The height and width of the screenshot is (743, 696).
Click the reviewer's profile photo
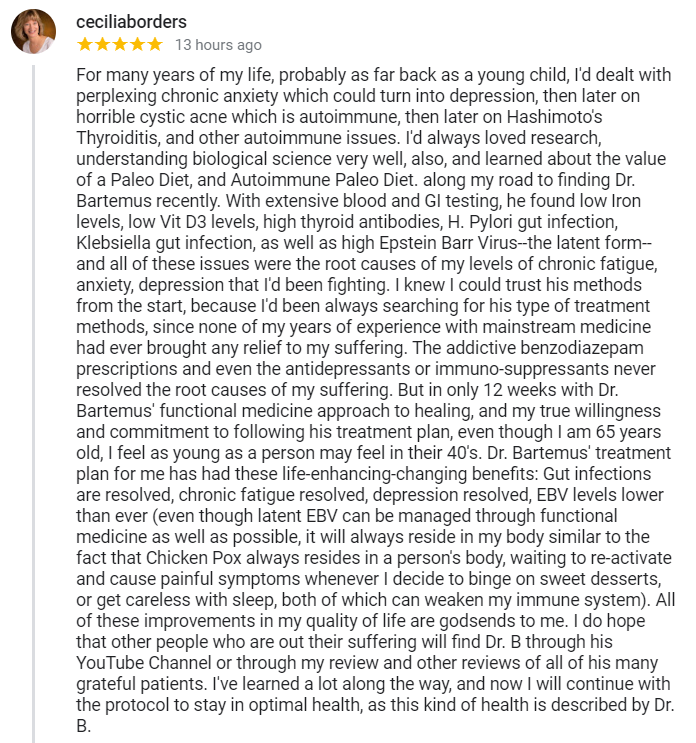[x=33, y=31]
